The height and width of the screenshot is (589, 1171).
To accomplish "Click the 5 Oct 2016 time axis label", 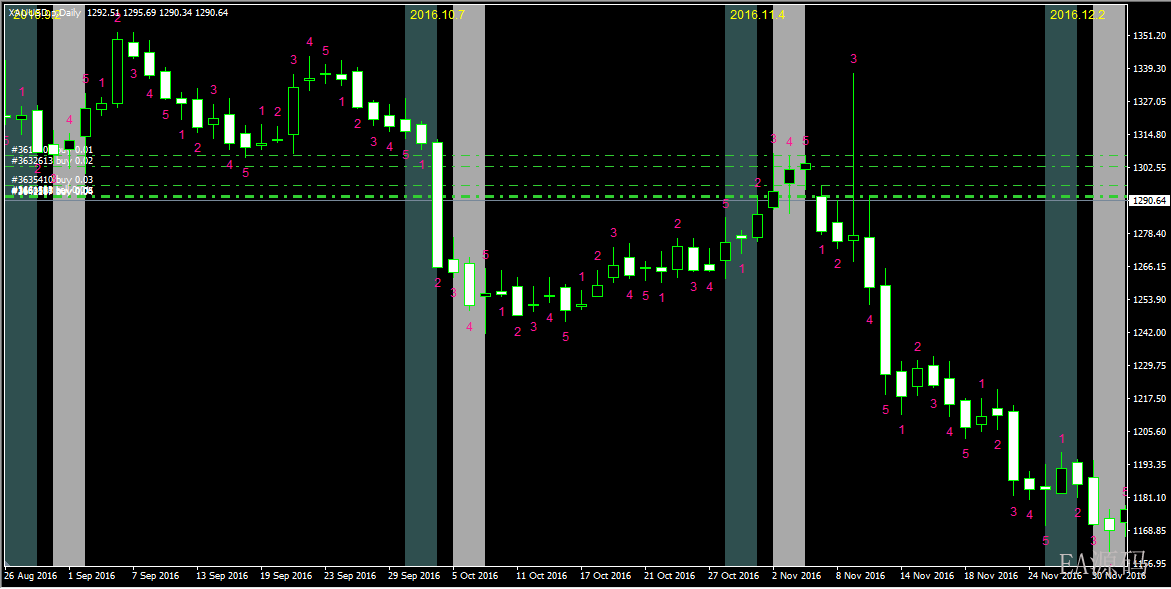I will [x=475, y=576].
